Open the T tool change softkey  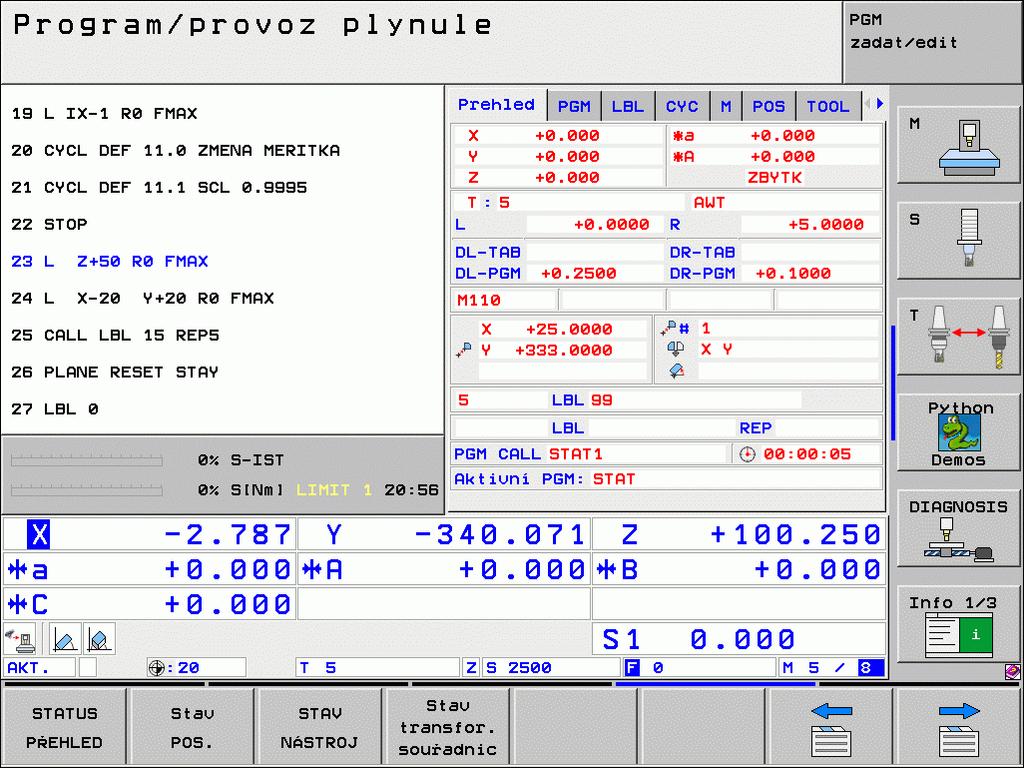tap(958, 337)
